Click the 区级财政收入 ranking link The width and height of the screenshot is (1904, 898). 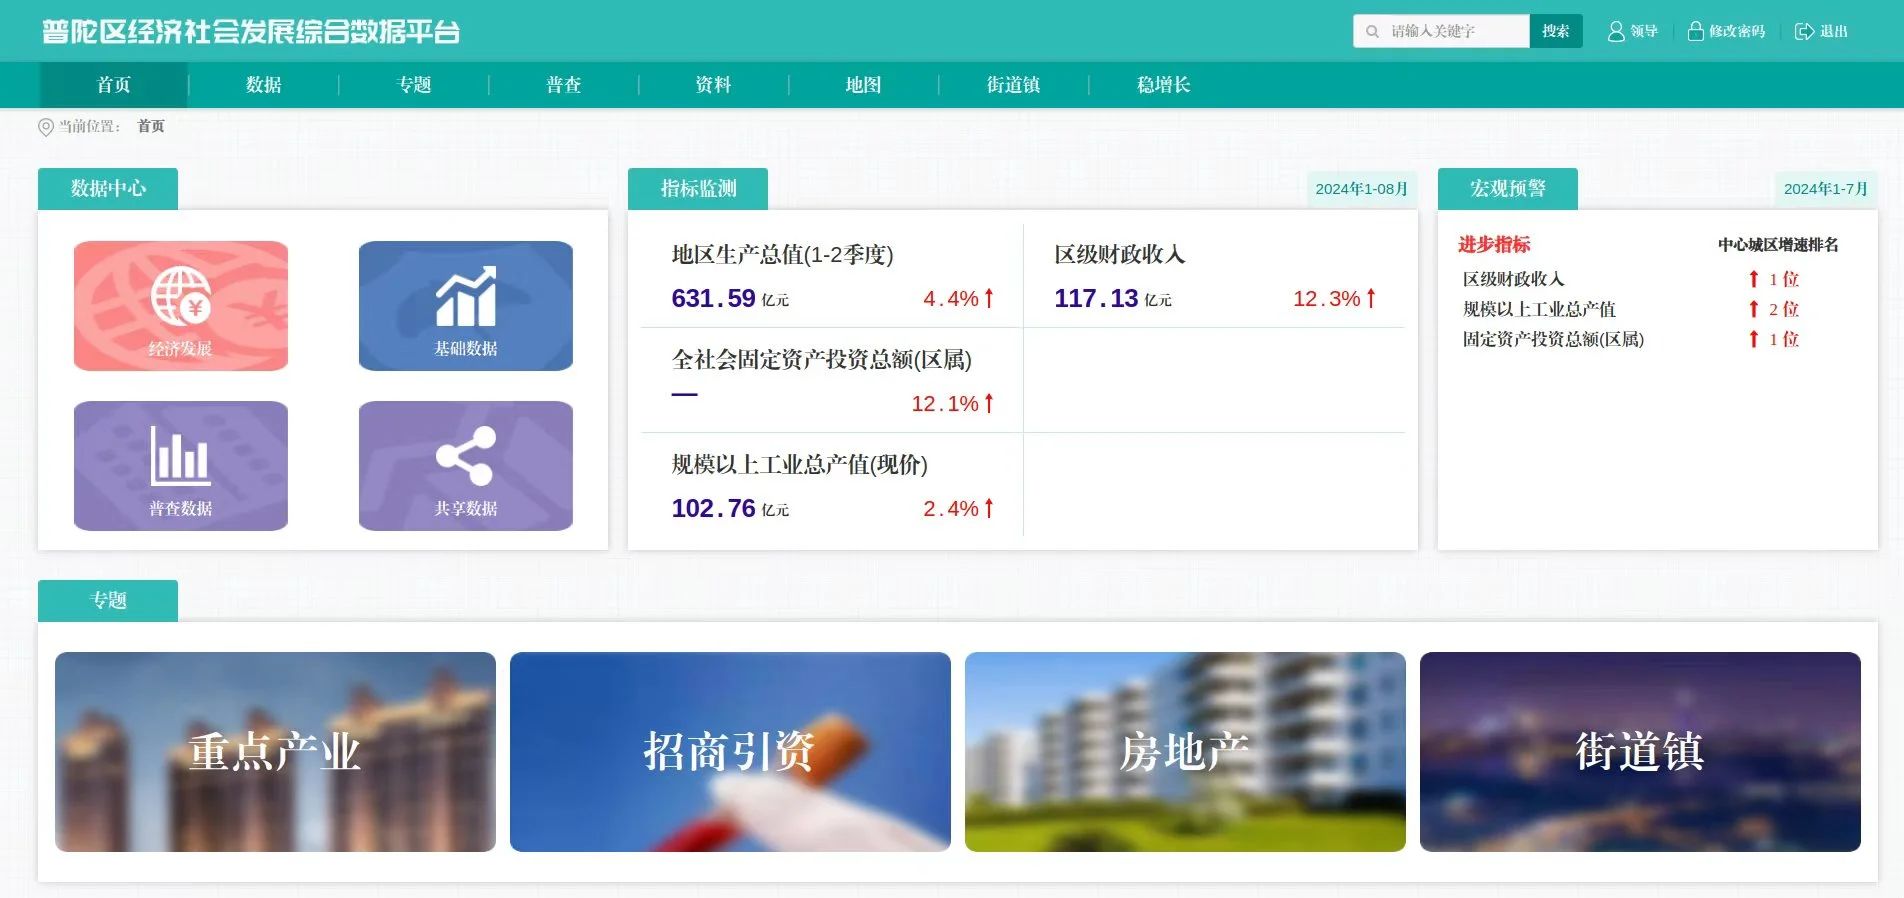[1513, 279]
